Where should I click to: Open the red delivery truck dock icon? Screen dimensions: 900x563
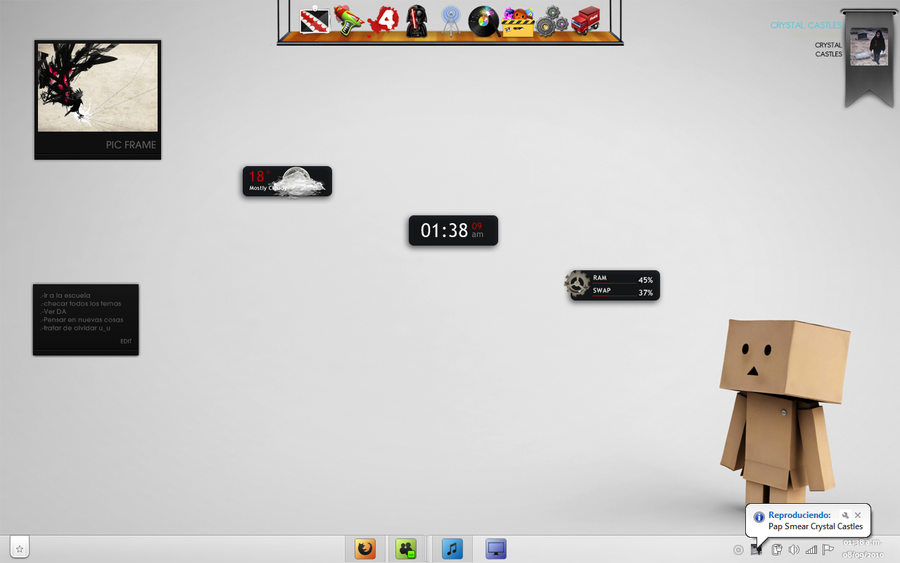click(x=586, y=20)
